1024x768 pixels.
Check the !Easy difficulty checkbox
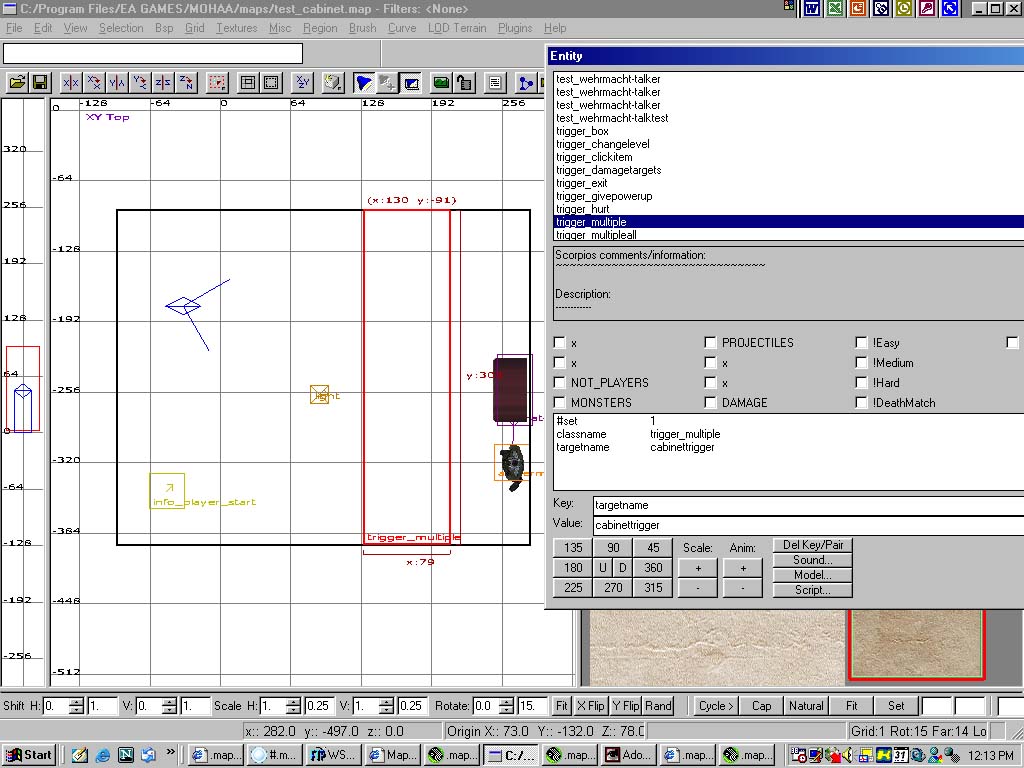[862, 343]
